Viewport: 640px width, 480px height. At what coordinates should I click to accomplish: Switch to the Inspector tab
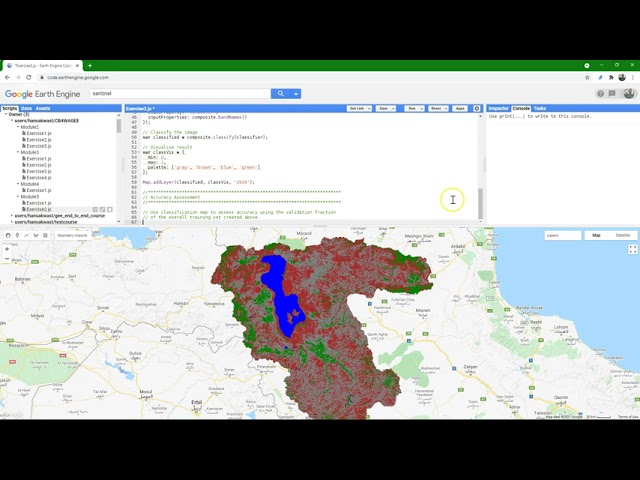click(x=498, y=108)
